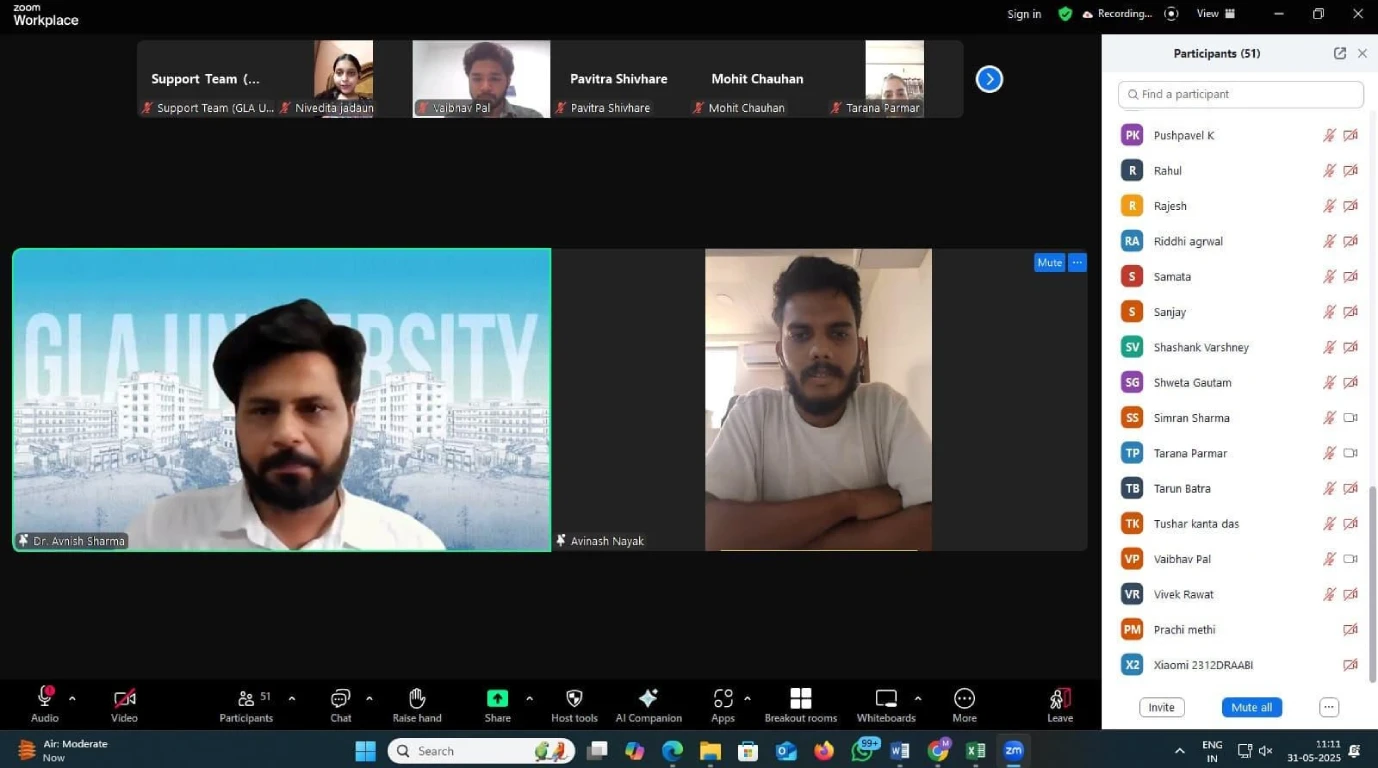Toggle the Participants panel in toolbar
1378x768 pixels.
pyautogui.click(x=246, y=699)
